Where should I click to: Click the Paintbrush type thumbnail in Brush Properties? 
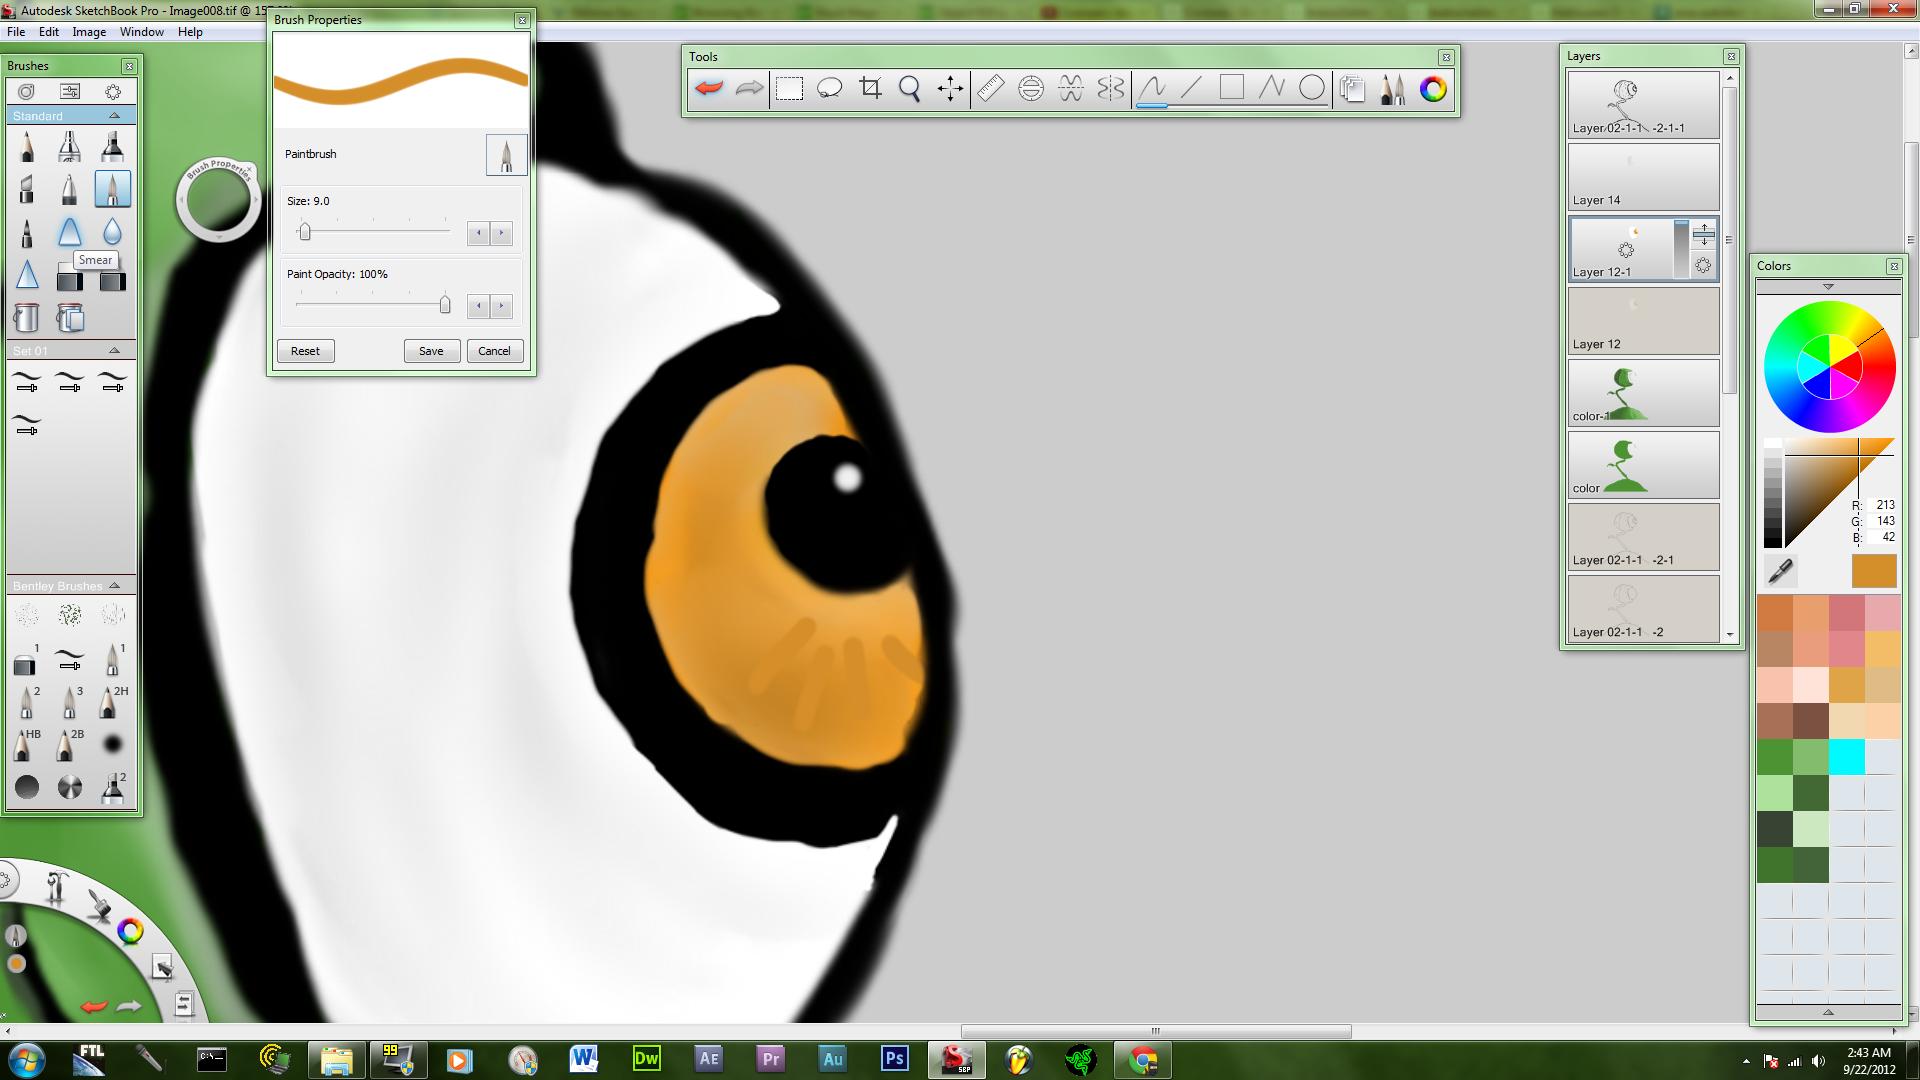click(x=506, y=155)
